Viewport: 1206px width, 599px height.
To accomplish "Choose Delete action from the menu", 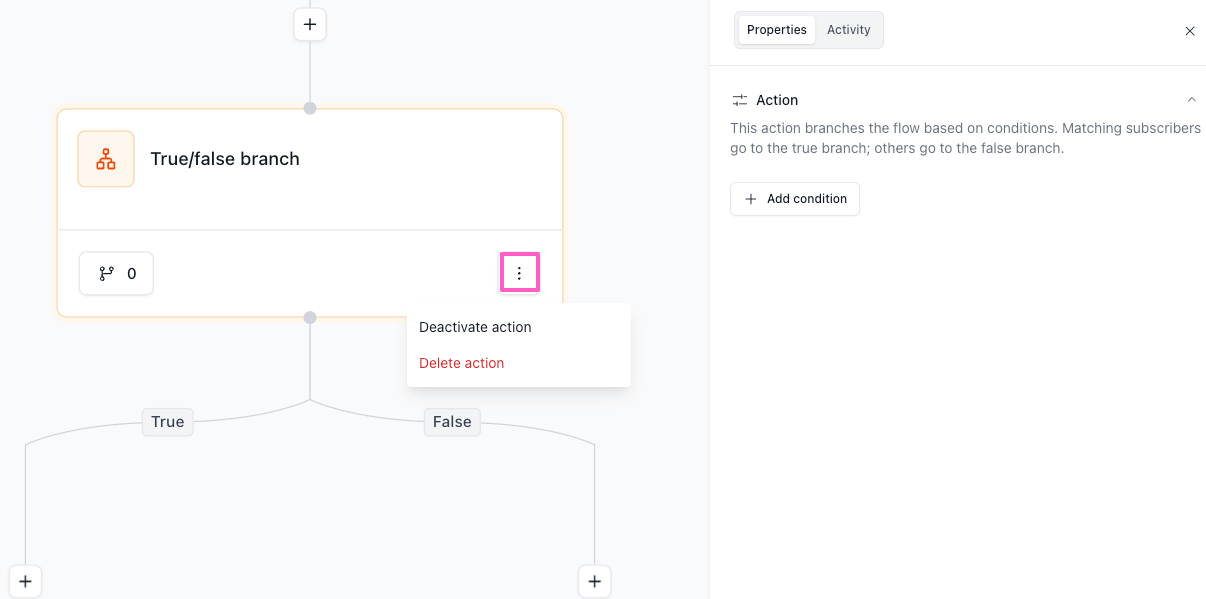I will tap(461, 363).
